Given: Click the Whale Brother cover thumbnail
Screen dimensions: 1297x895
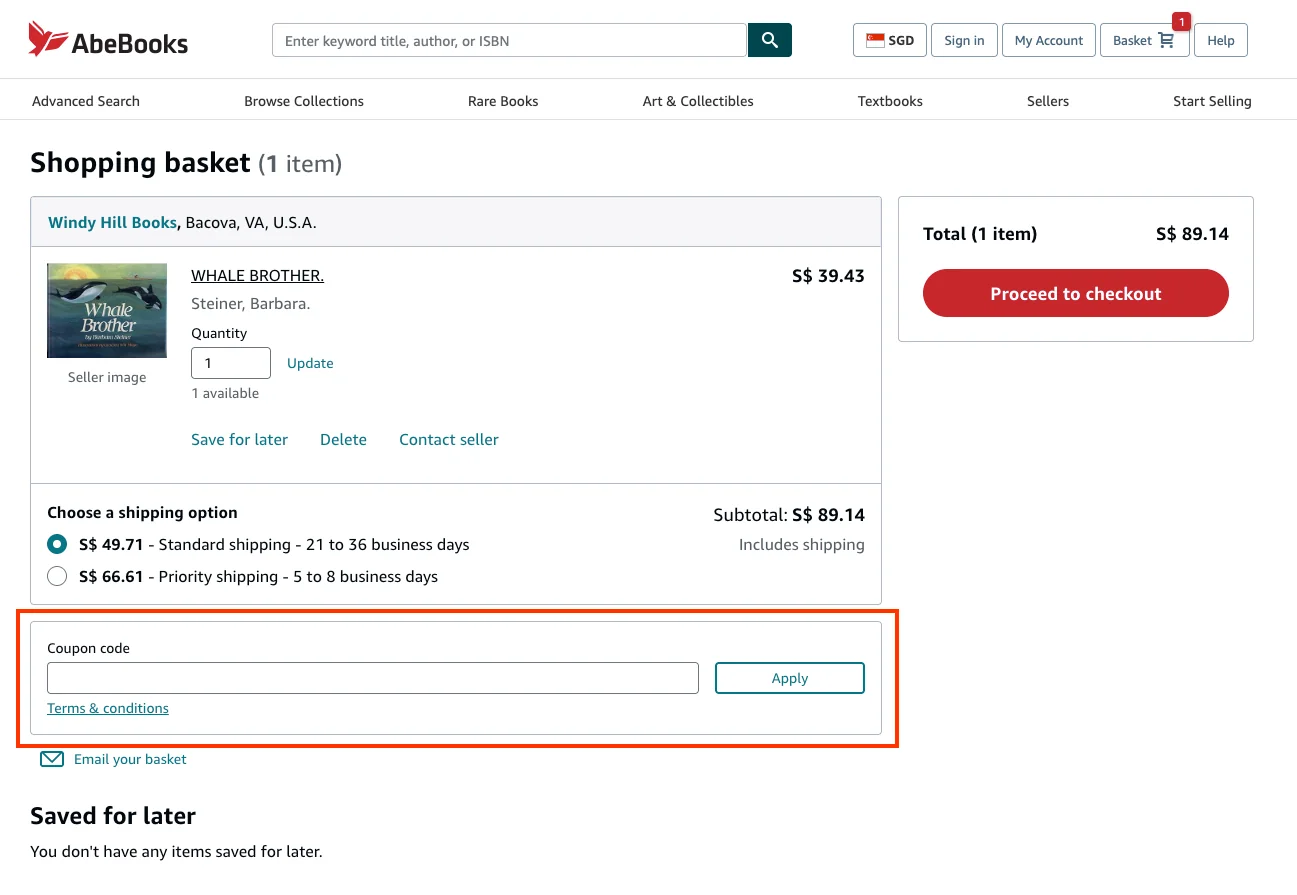Looking at the screenshot, I should [x=107, y=310].
